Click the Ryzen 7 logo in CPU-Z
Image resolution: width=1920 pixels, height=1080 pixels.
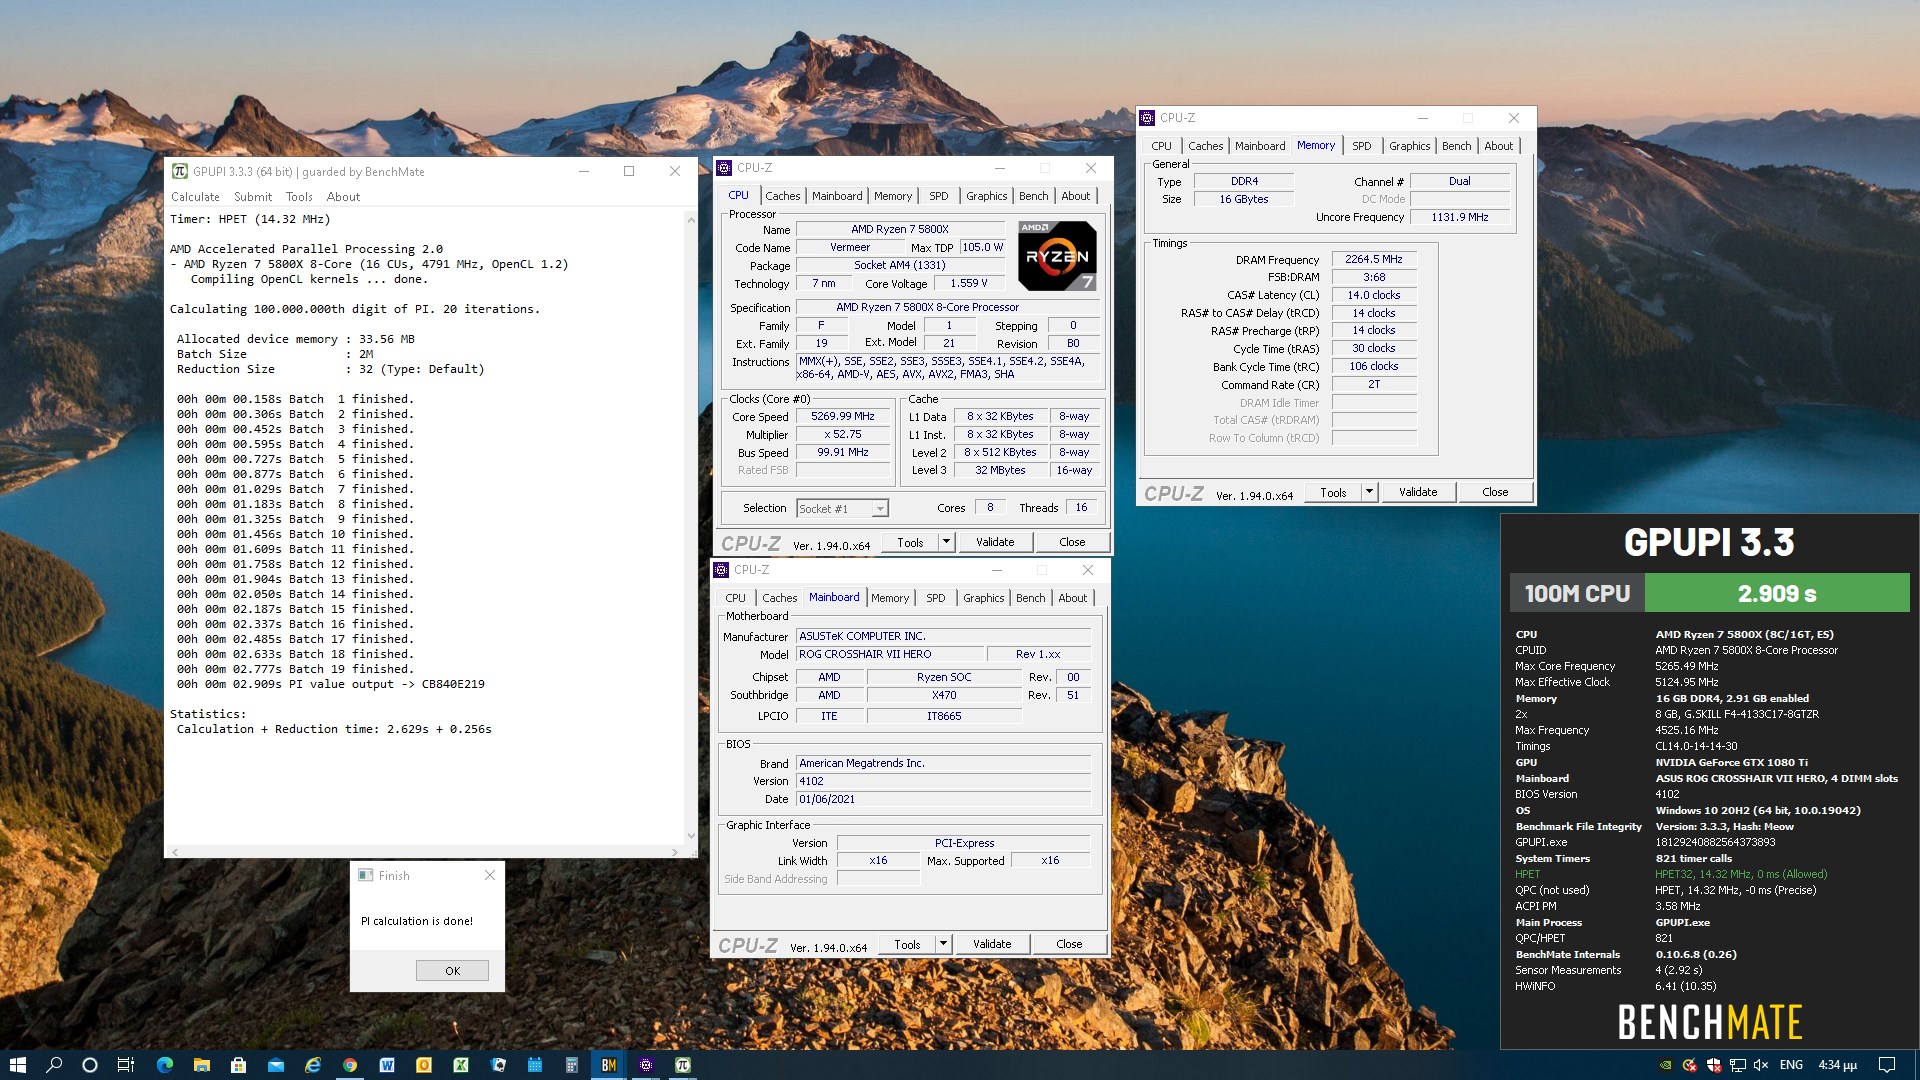(1057, 256)
